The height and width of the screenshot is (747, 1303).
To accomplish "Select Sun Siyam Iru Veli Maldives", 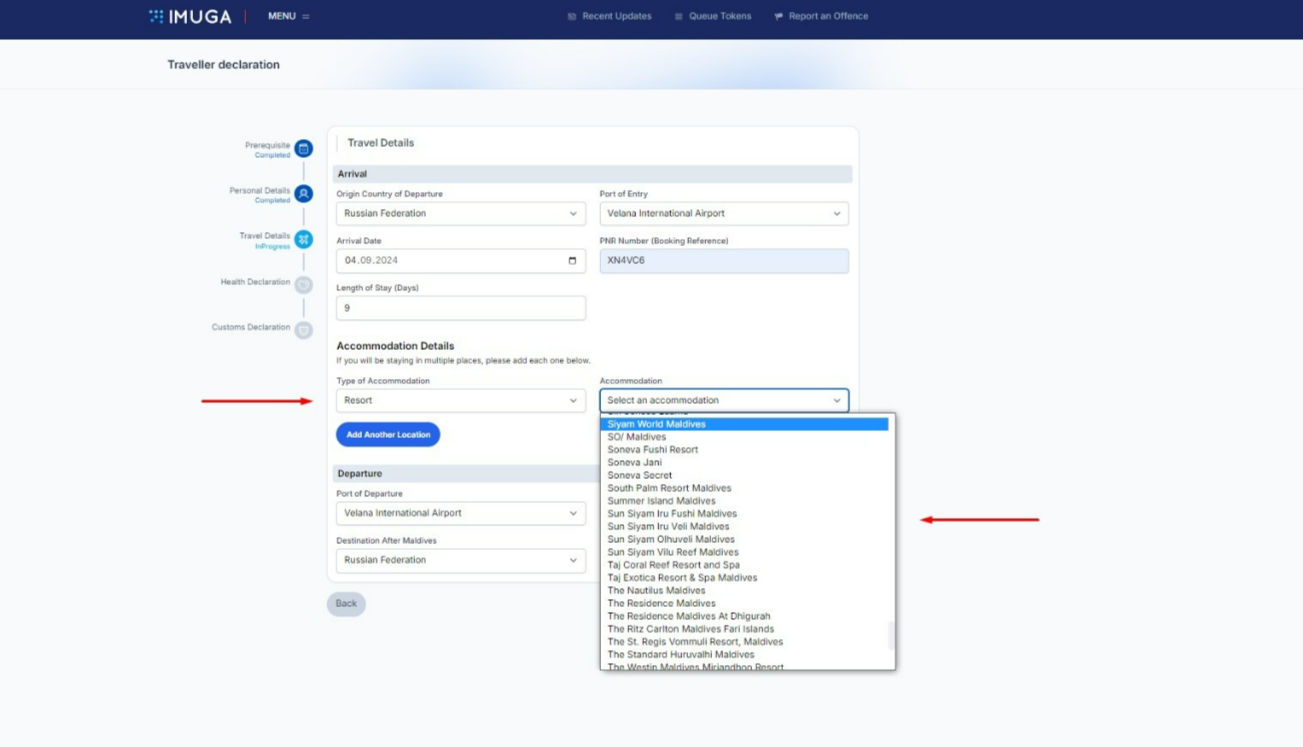I will coord(744,527).
